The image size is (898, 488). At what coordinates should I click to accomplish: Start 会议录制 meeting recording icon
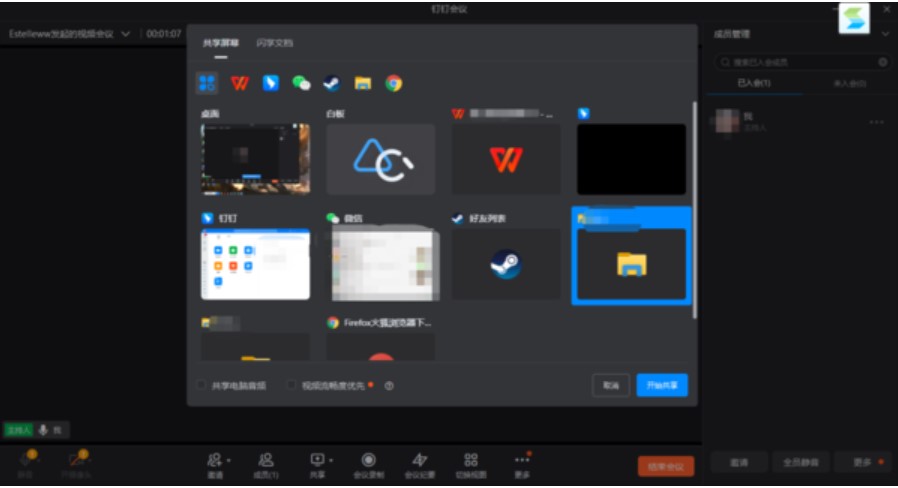(x=368, y=459)
